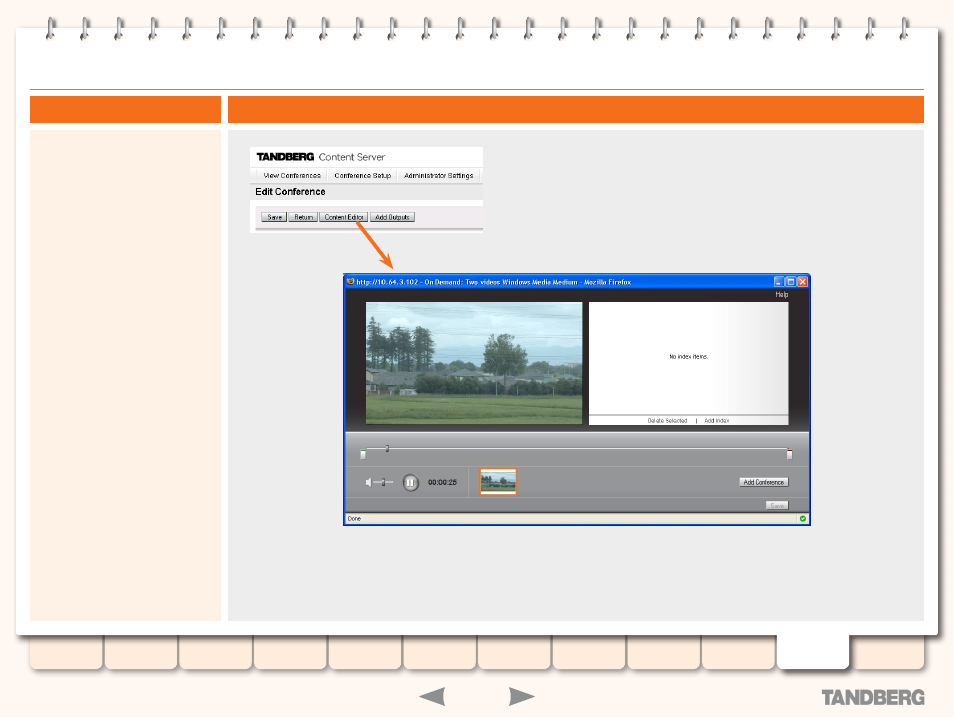The width and height of the screenshot is (954, 717).
Task: Click the end trim marker on timeline
Action: click(789, 454)
